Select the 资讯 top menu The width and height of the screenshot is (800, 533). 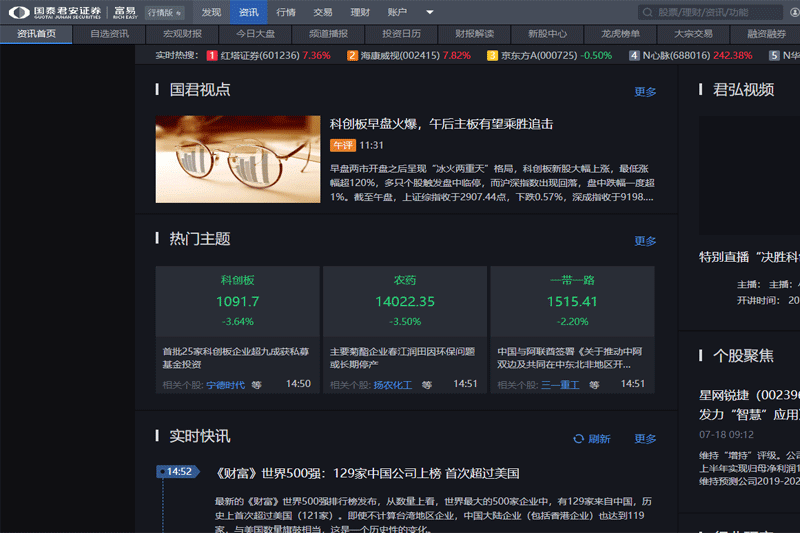pos(248,12)
